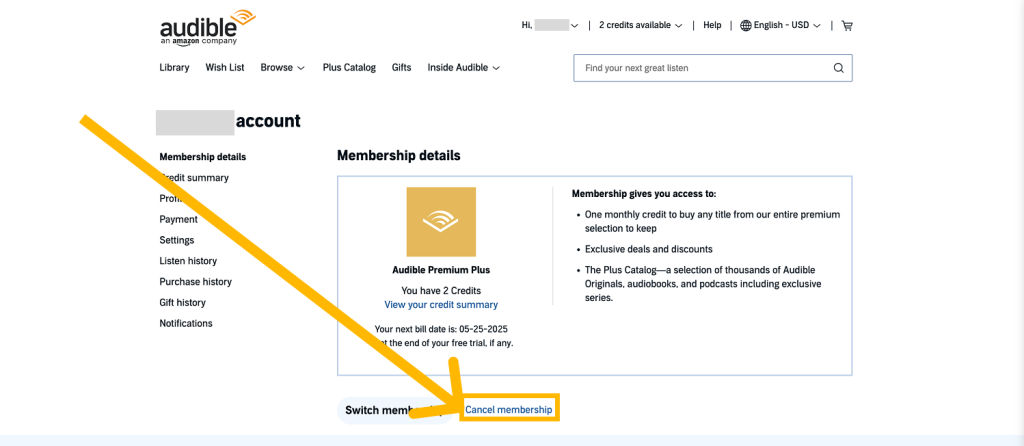Click the globe language icon
The height and width of the screenshot is (446, 1024).
click(745, 25)
